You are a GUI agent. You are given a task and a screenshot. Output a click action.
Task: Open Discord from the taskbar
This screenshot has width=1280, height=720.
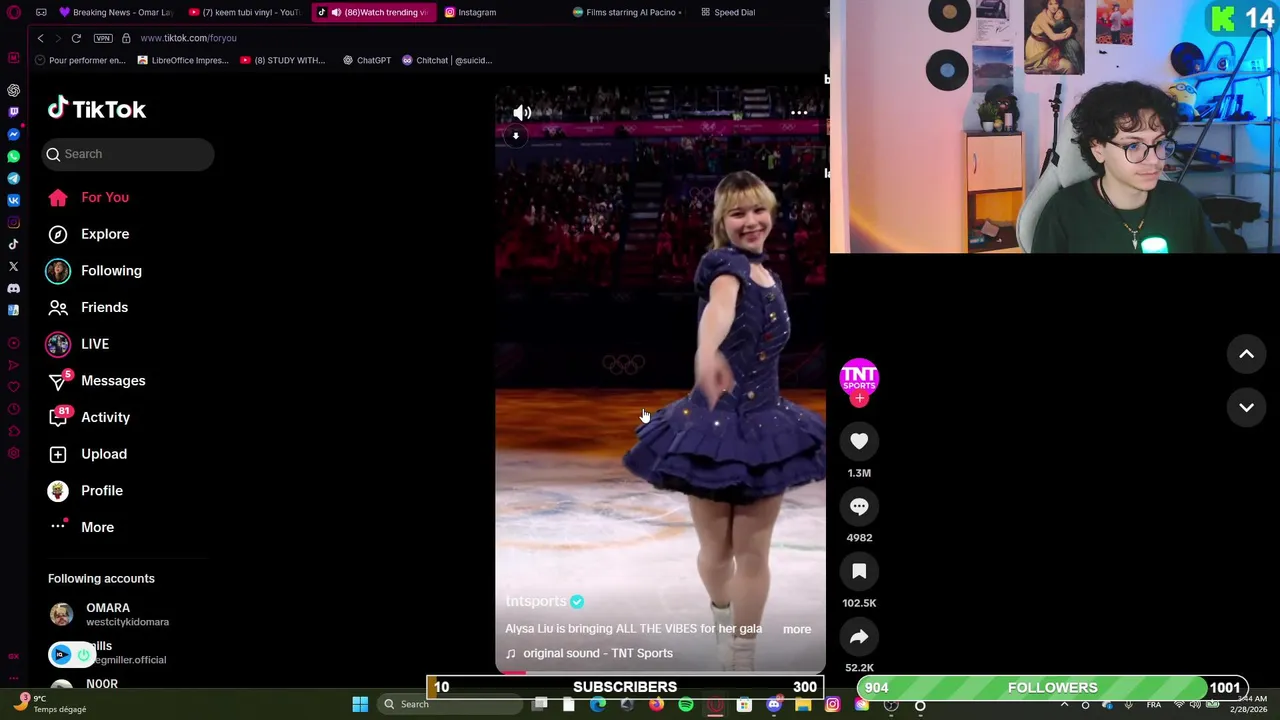774,704
